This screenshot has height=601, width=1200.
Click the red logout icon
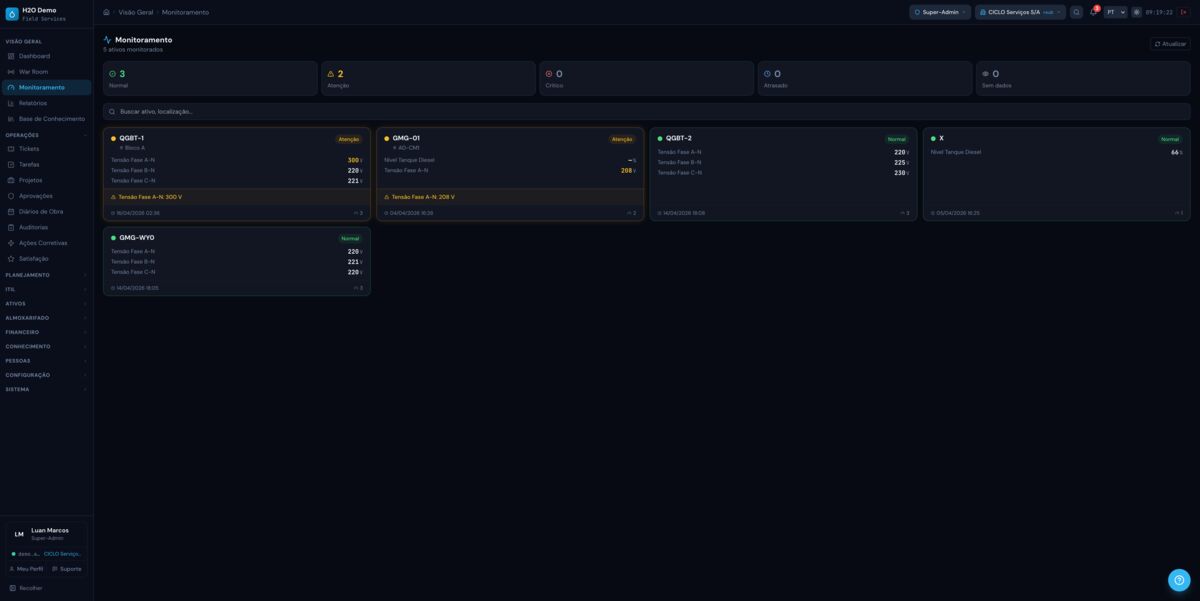click(1183, 12)
